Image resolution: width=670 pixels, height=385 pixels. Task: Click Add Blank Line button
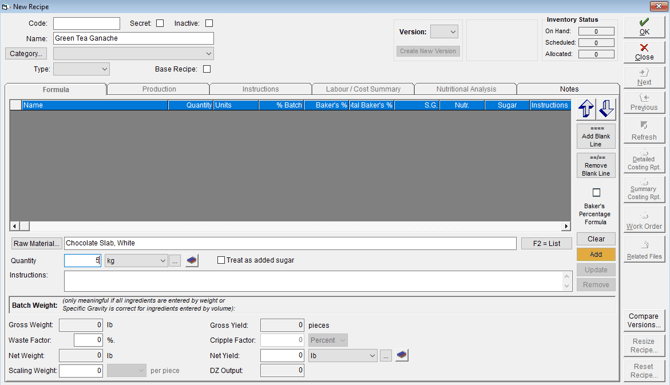[x=596, y=136]
